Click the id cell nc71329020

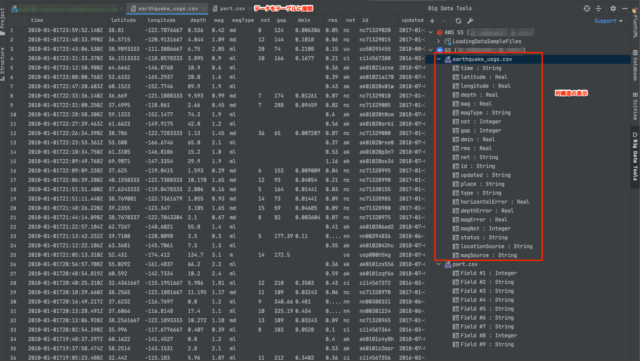pyautogui.click(x=375, y=30)
